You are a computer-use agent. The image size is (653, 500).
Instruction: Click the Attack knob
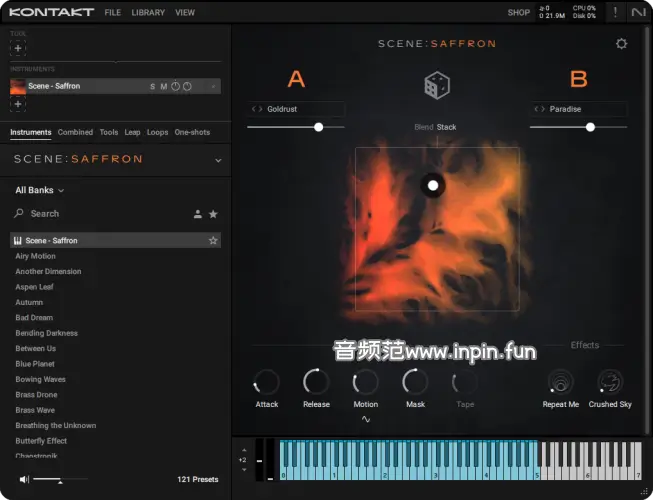point(266,382)
